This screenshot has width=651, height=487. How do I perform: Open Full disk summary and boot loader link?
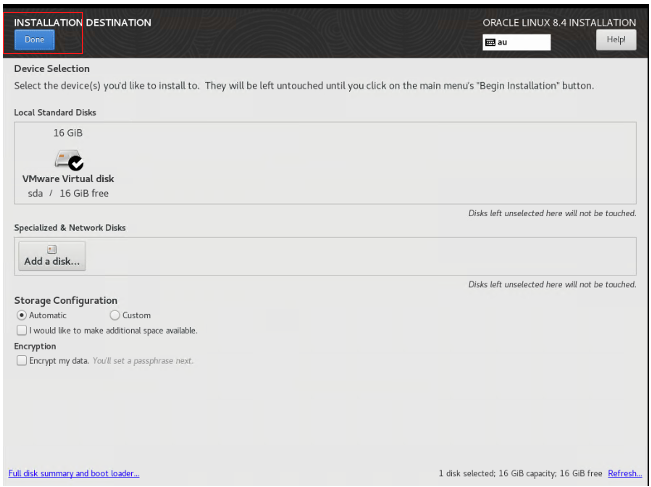[x=74, y=473]
